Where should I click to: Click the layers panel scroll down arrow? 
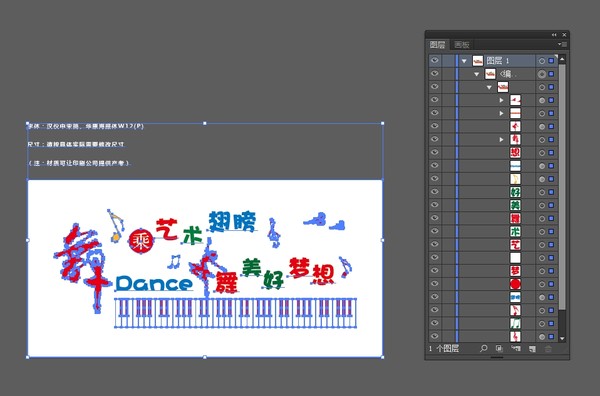pos(562,338)
